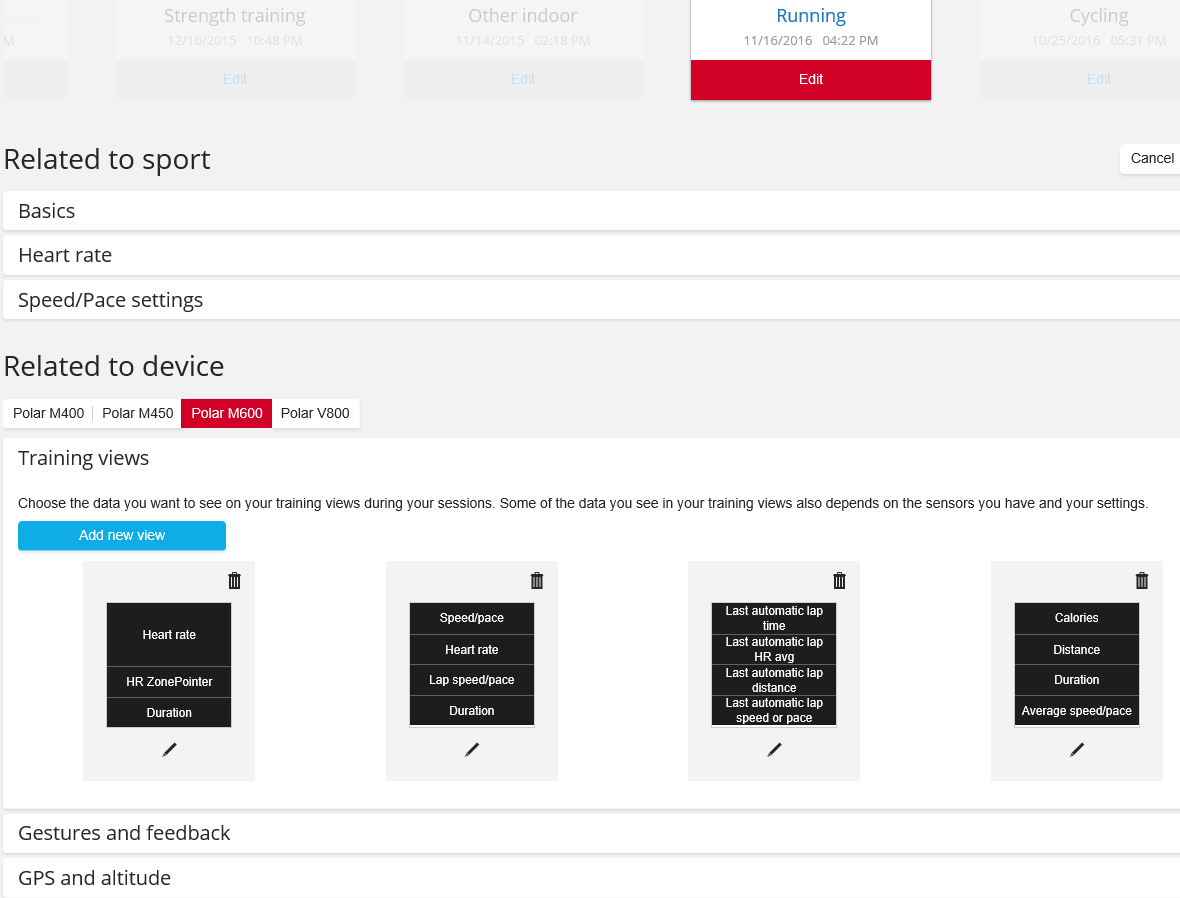Click Distance field in fourth view
The width and height of the screenshot is (1180, 898).
(1076, 650)
